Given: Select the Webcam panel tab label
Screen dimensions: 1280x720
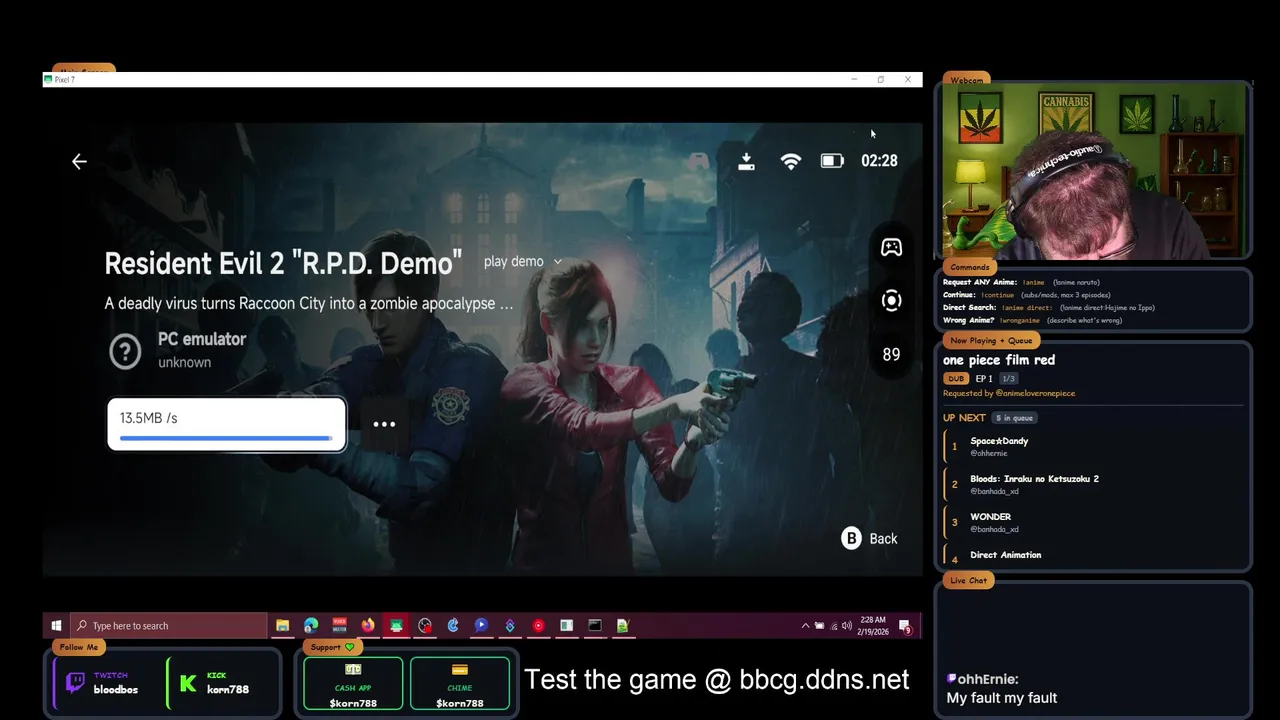Looking at the screenshot, I should point(966,80).
